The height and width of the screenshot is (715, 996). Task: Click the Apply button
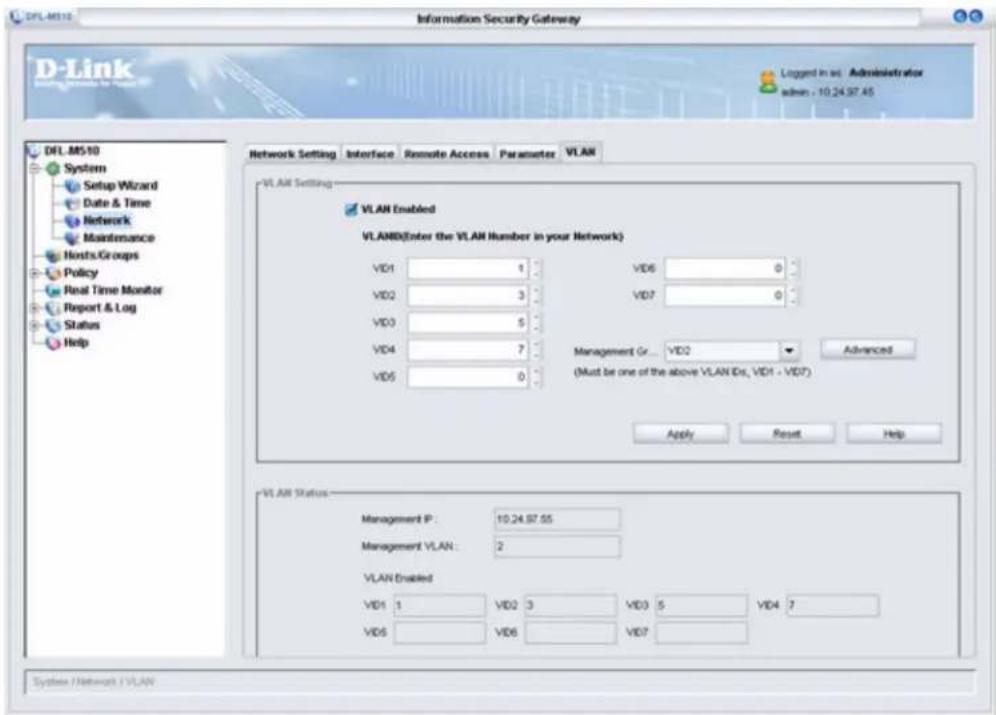[680, 434]
